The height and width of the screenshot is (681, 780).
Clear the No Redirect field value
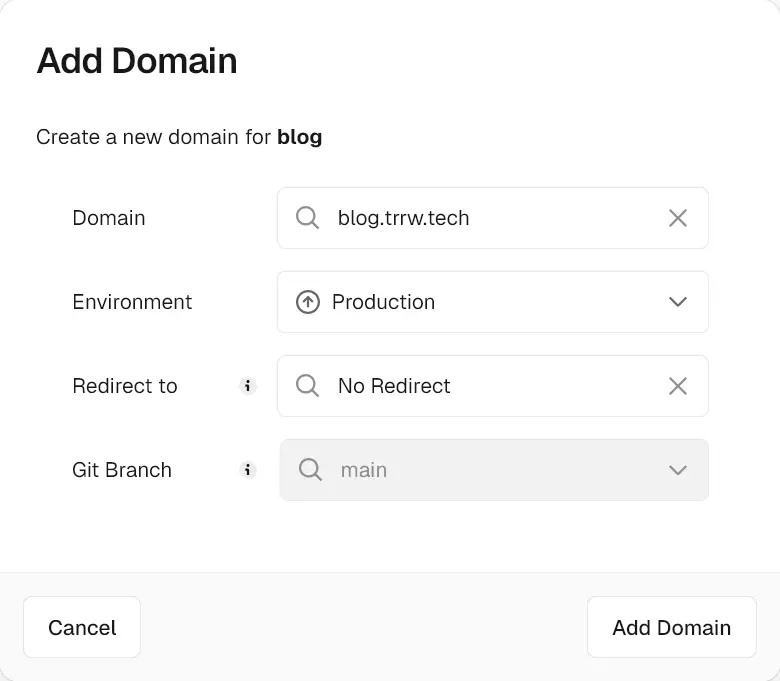677,386
